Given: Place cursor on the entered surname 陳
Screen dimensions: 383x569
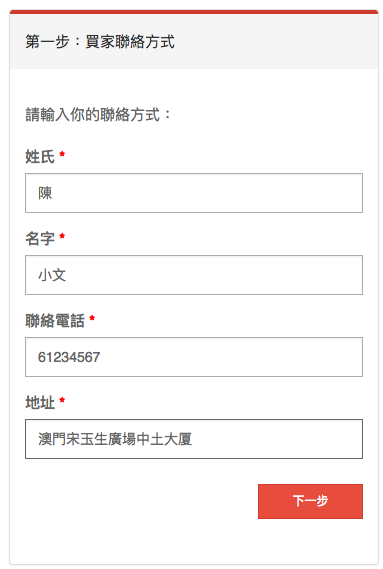Looking at the screenshot, I should pyautogui.click(x=45, y=193).
